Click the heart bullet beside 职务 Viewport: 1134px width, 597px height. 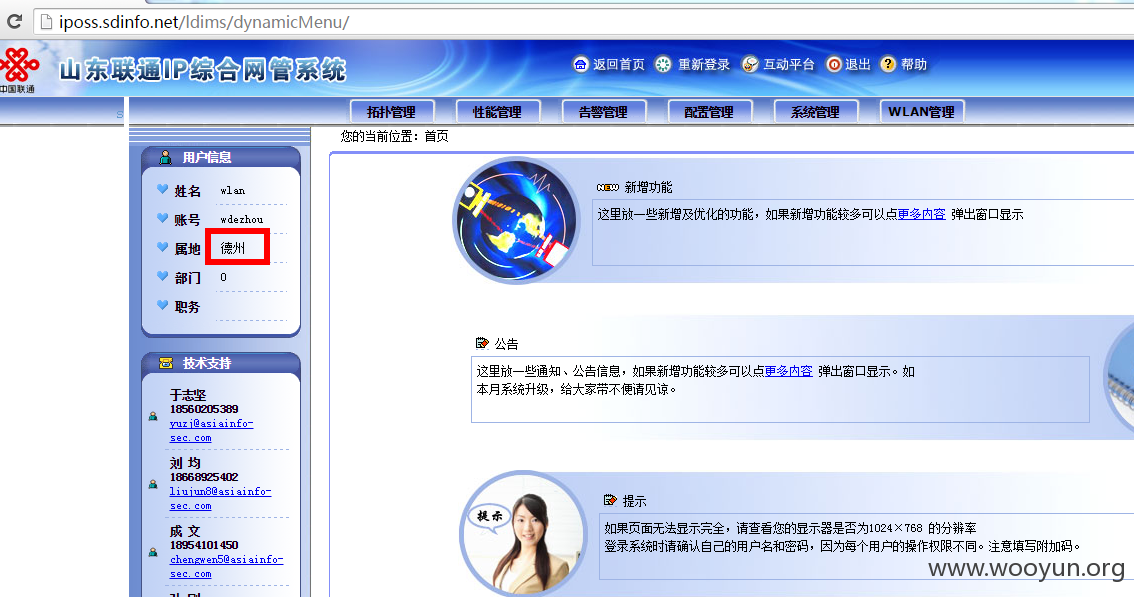point(163,305)
